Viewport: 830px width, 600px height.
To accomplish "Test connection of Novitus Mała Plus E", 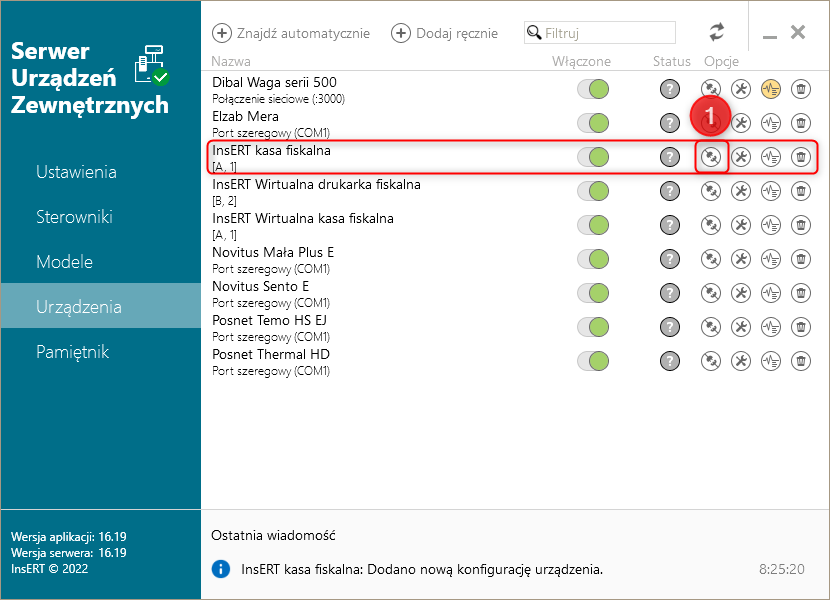I will click(x=711, y=259).
